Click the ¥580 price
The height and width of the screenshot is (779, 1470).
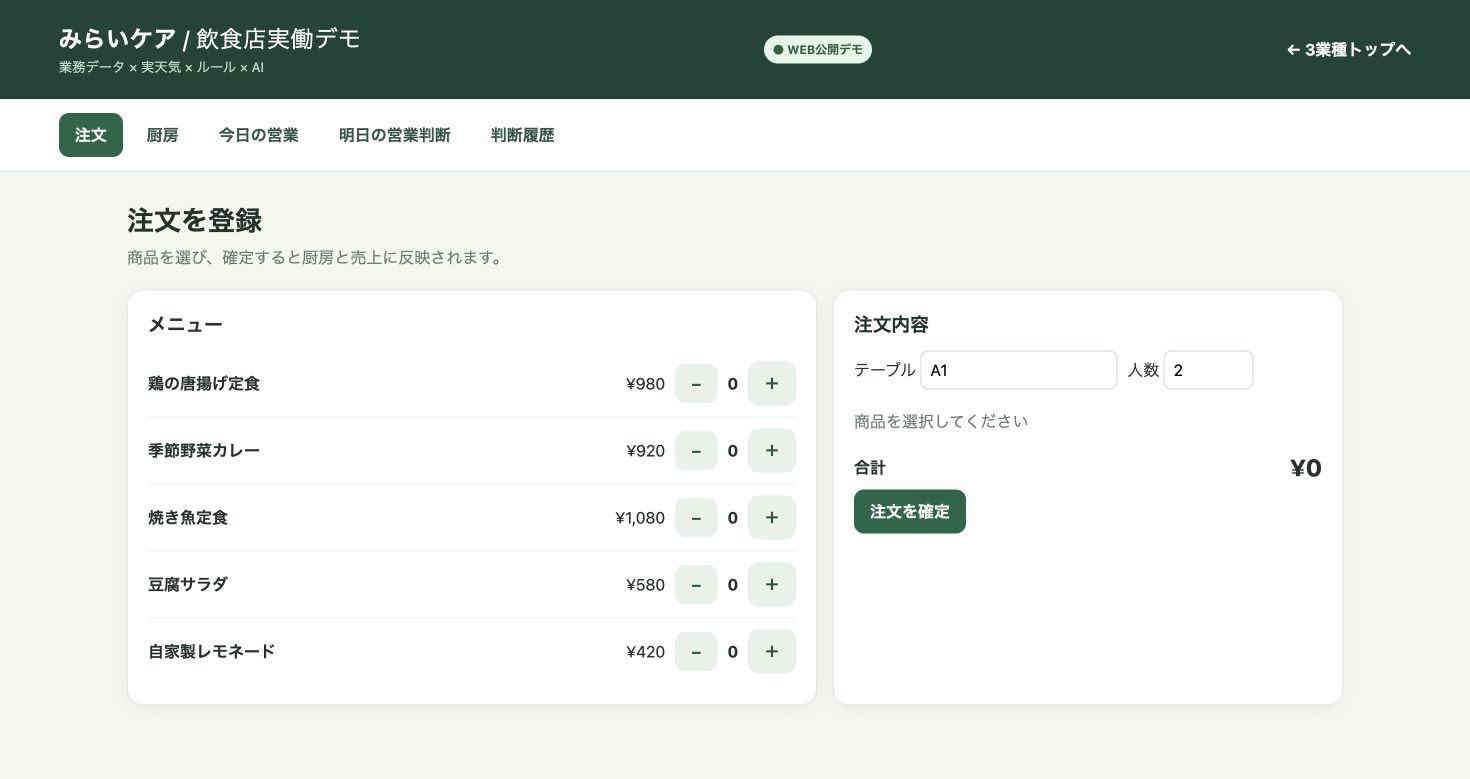tap(646, 585)
